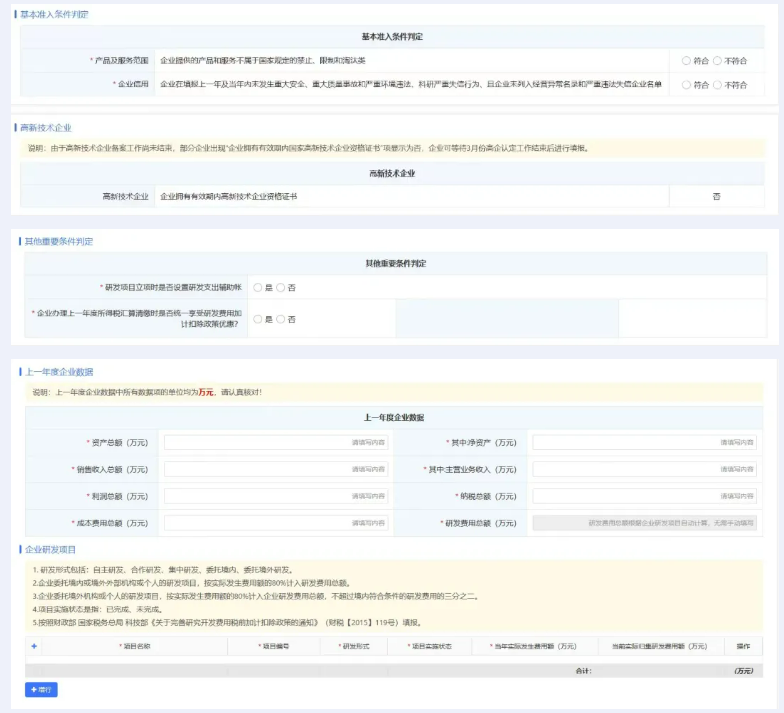Focus the 成本费用总额 input field
Viewport: 784px width, 713px height.
pos(276,522)
